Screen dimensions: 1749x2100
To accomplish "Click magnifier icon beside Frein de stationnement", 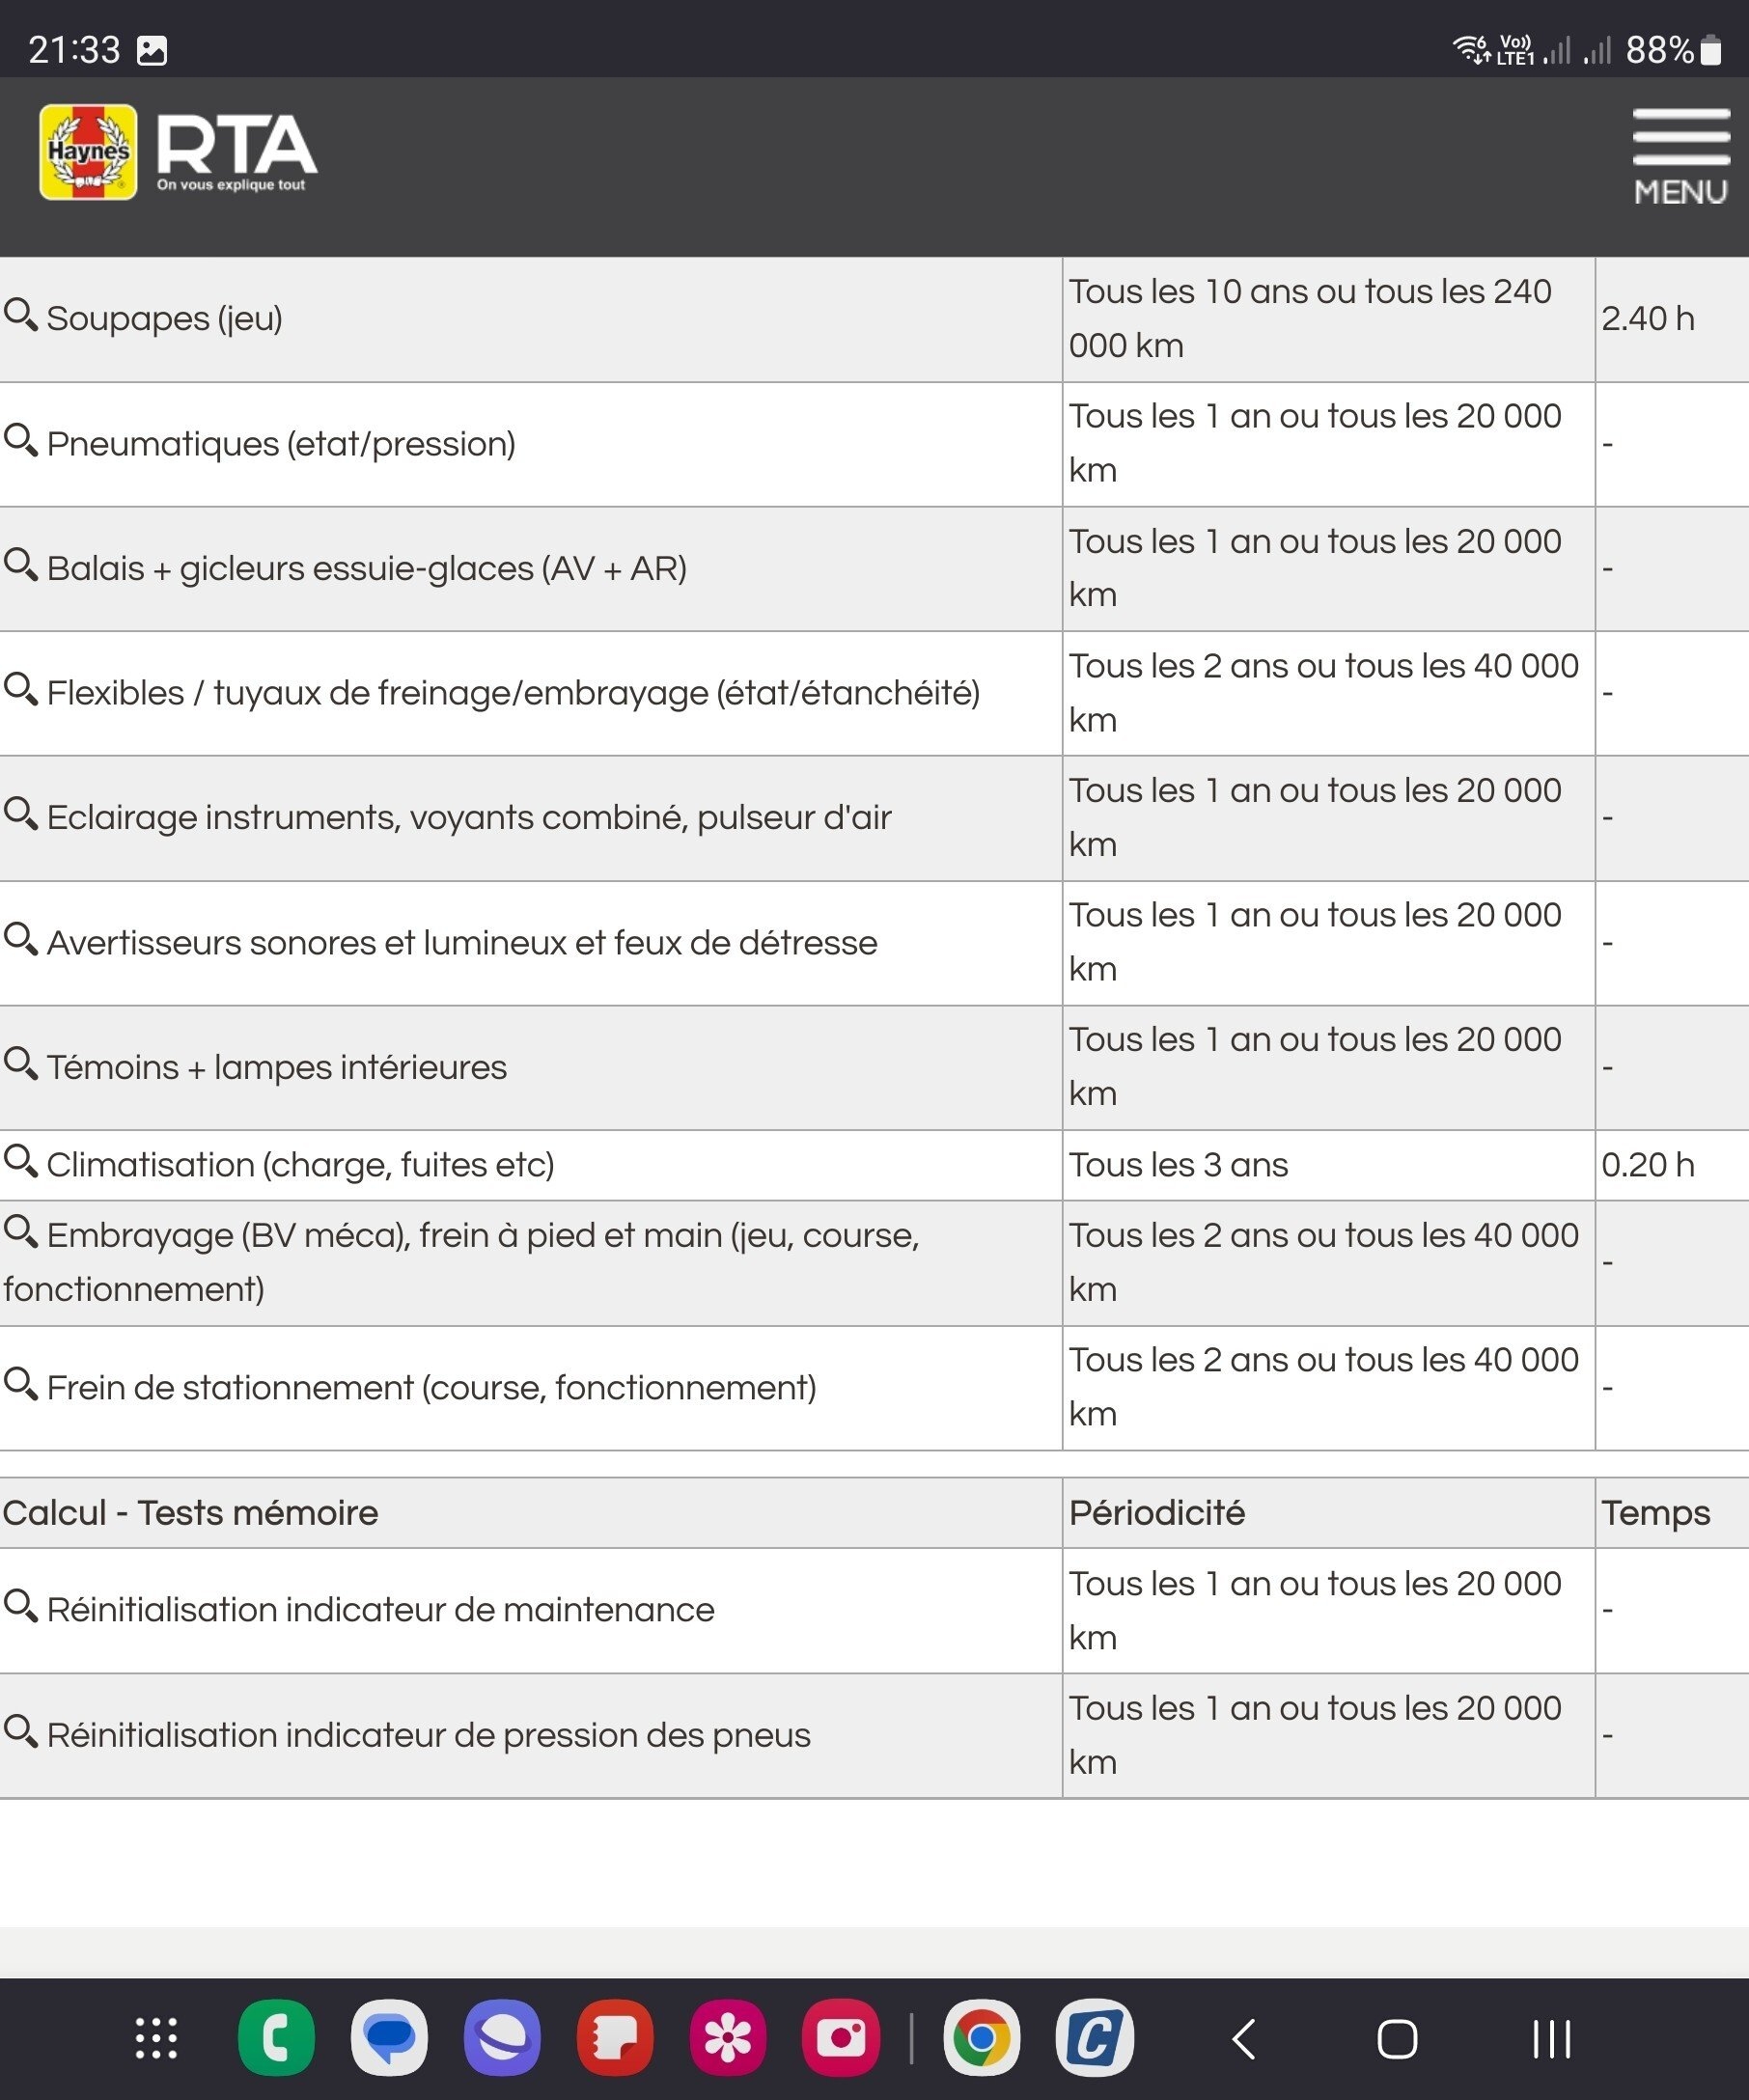I will (x=21, y=1384).
